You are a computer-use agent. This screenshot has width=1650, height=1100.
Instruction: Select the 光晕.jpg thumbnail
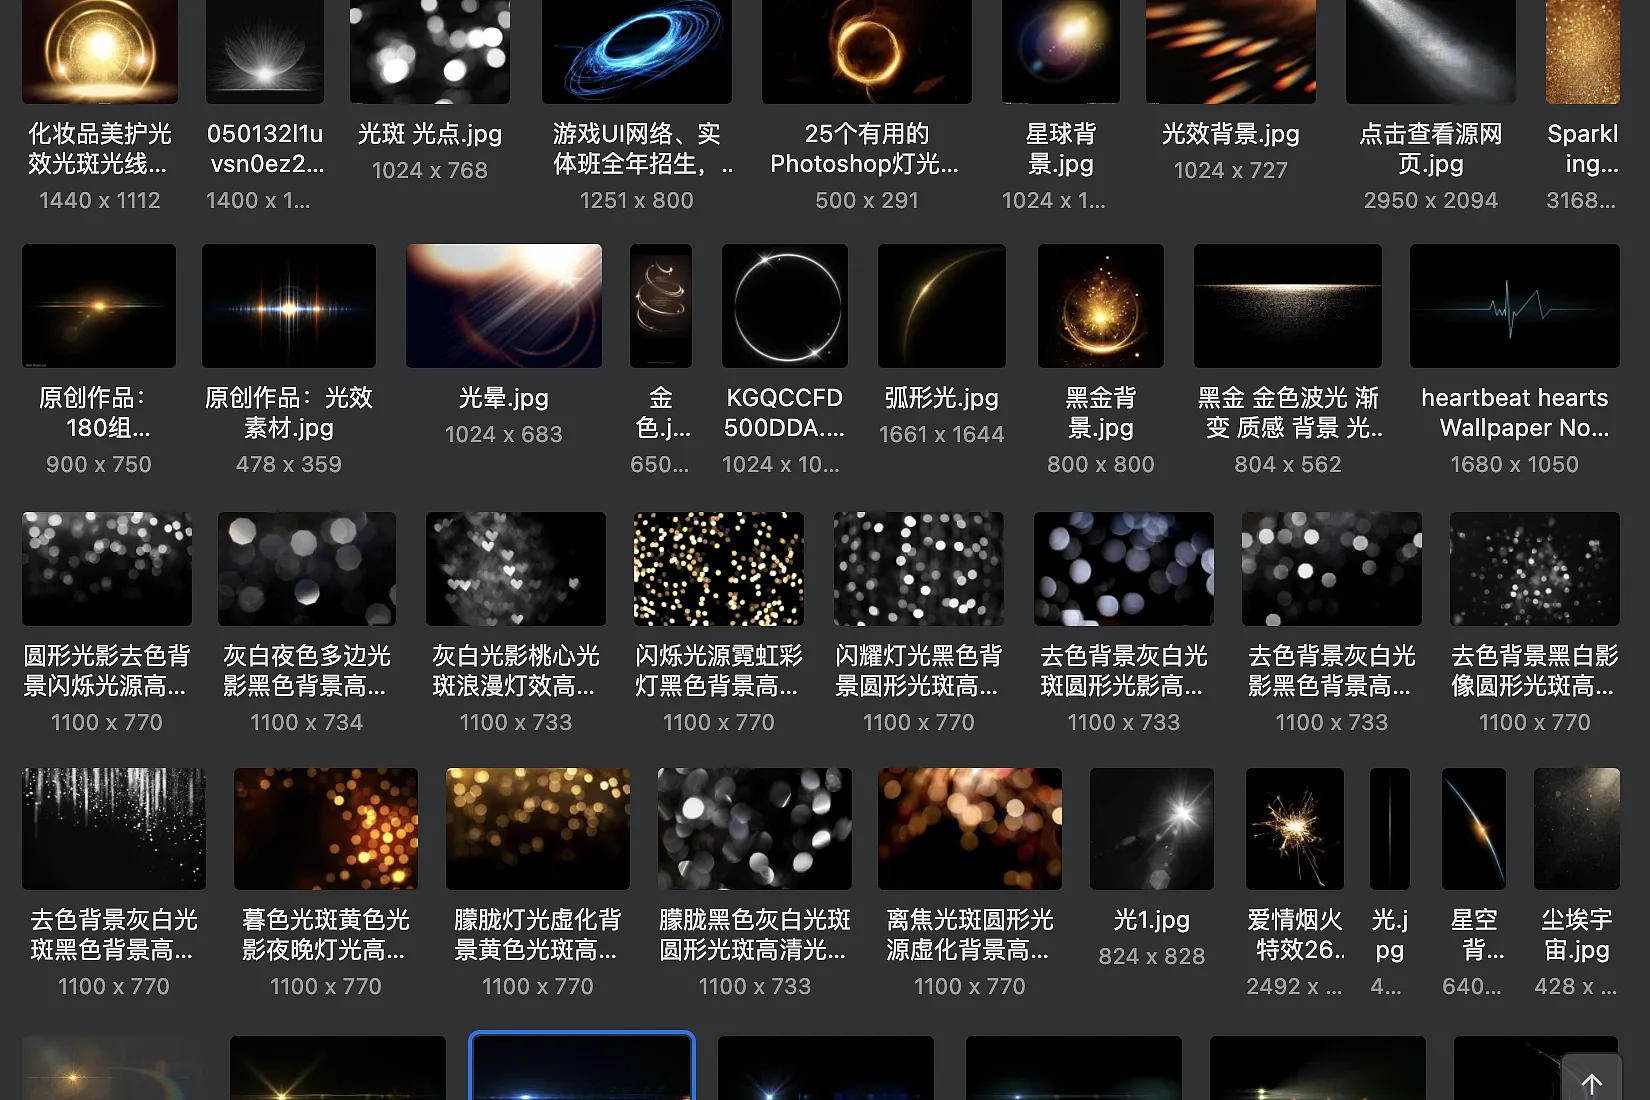[504, 306]
